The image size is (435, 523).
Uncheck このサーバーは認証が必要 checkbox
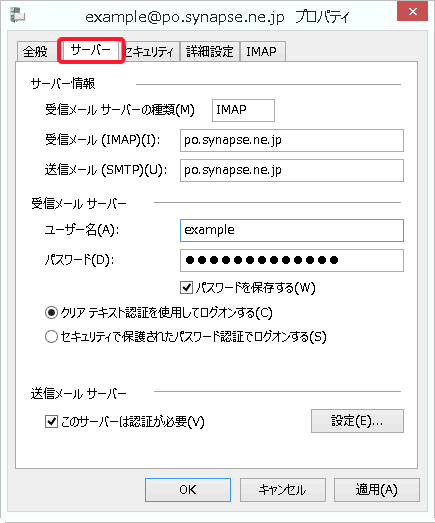51,422
